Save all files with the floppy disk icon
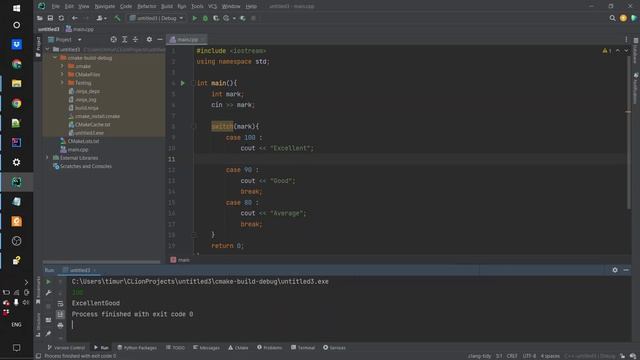This screenshot has width=640, height=360. (50, 18)
